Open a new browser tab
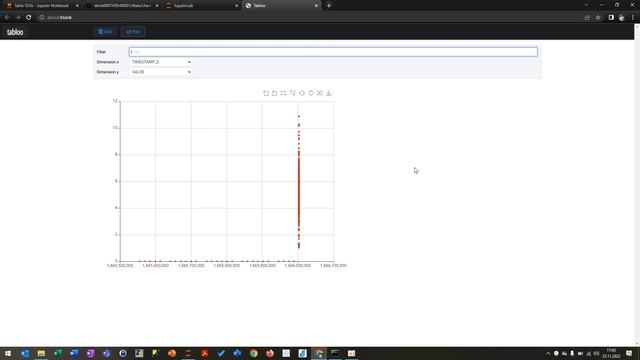Viewport: 640px width, 360px height. 329,6
